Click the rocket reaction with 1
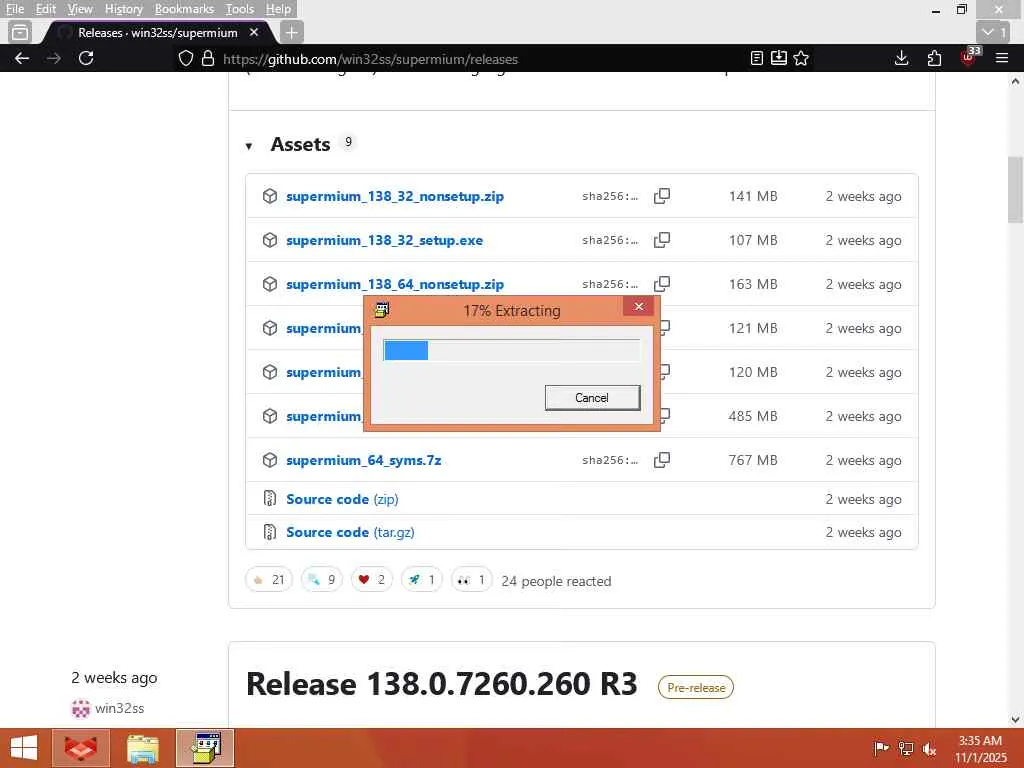The width and height of the screenshot is (1024, 768). coord(421,579)
